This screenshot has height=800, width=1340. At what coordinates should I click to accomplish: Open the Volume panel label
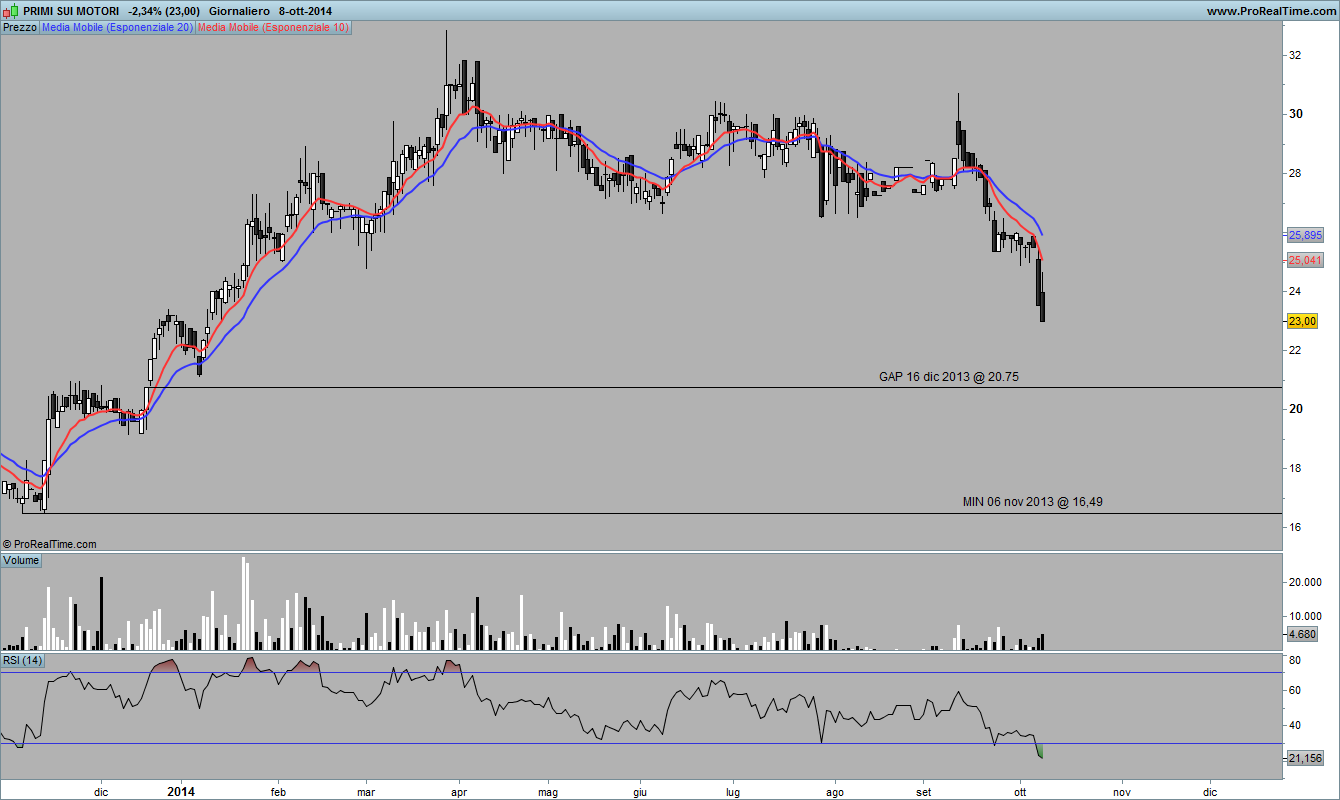click(x=21, y=560)
